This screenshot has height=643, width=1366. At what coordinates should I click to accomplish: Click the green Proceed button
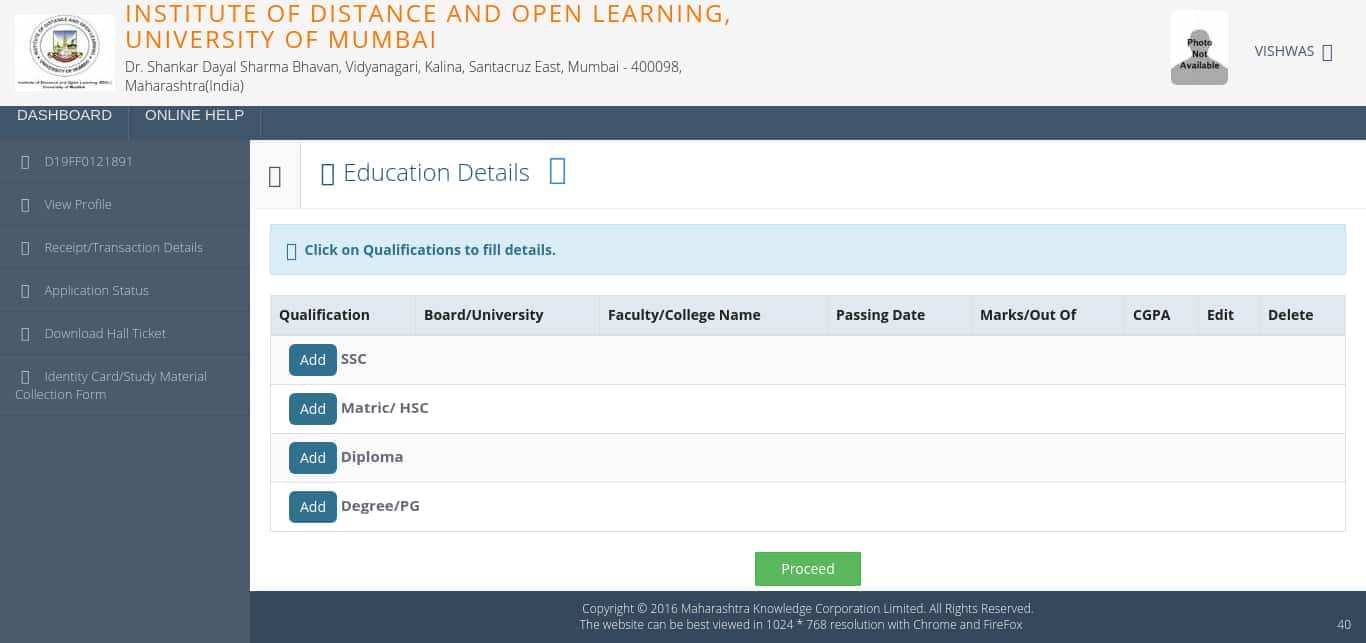point(808,569)
